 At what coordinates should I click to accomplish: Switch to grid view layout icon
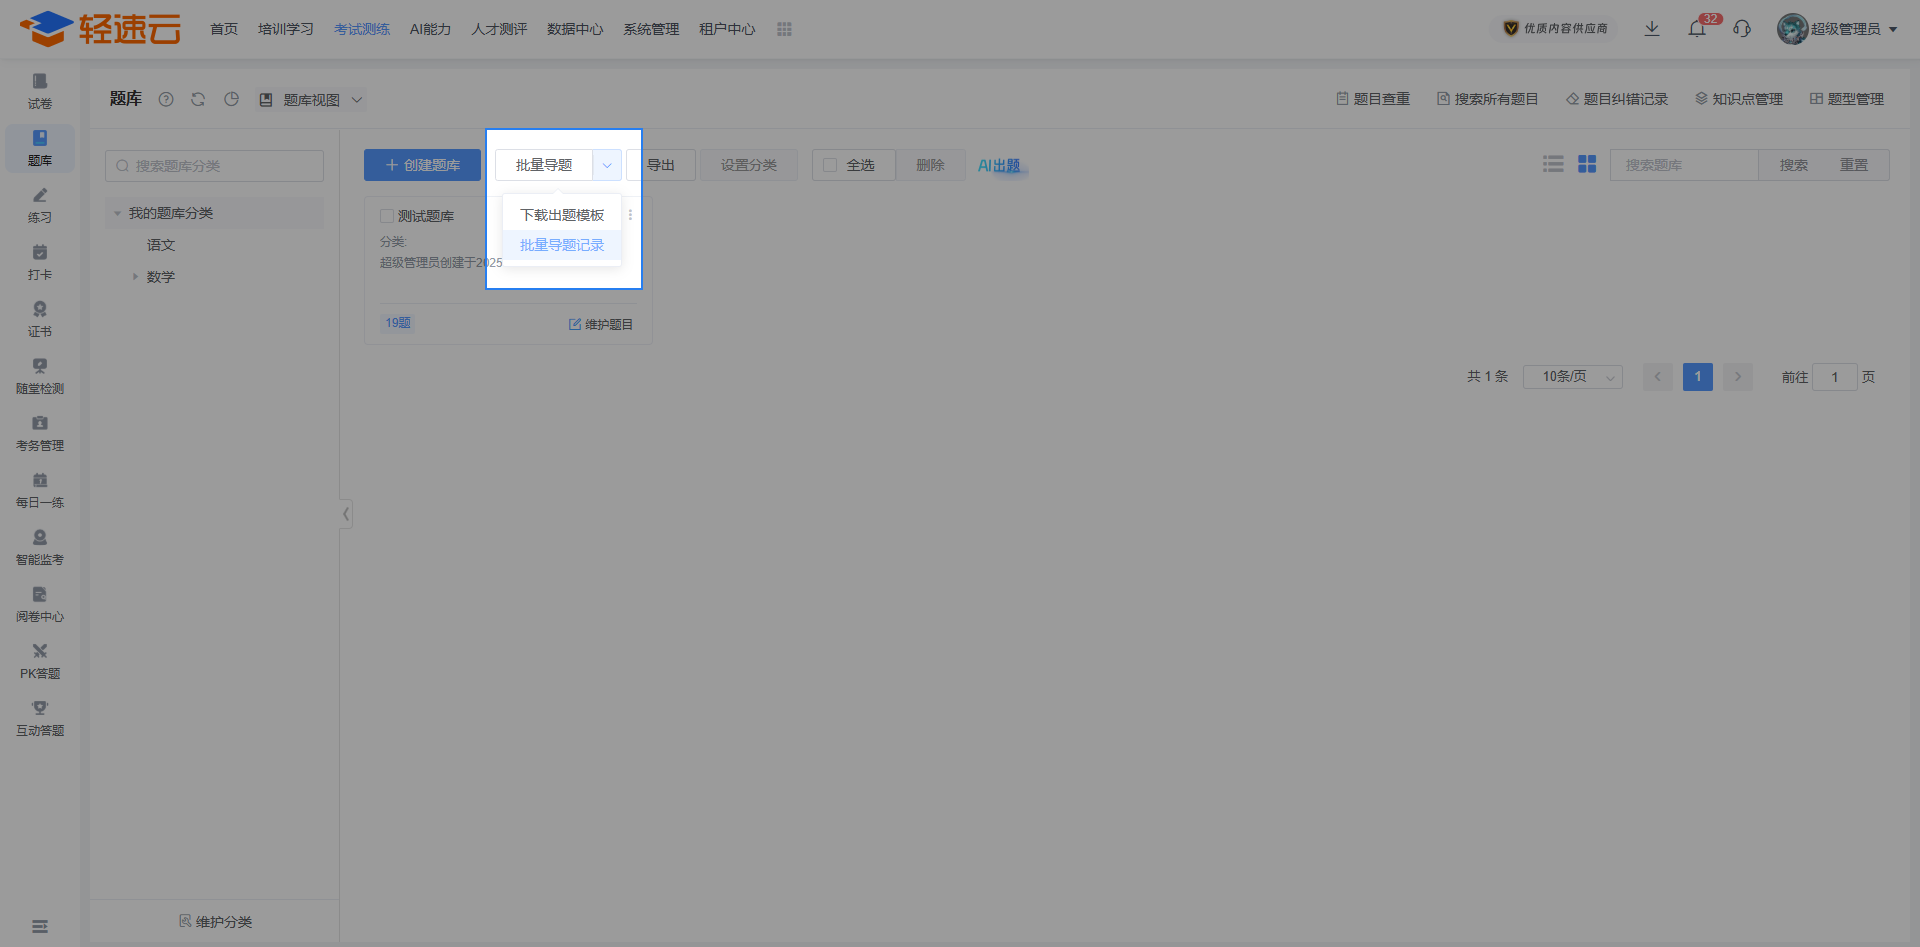coord(1587,164)
